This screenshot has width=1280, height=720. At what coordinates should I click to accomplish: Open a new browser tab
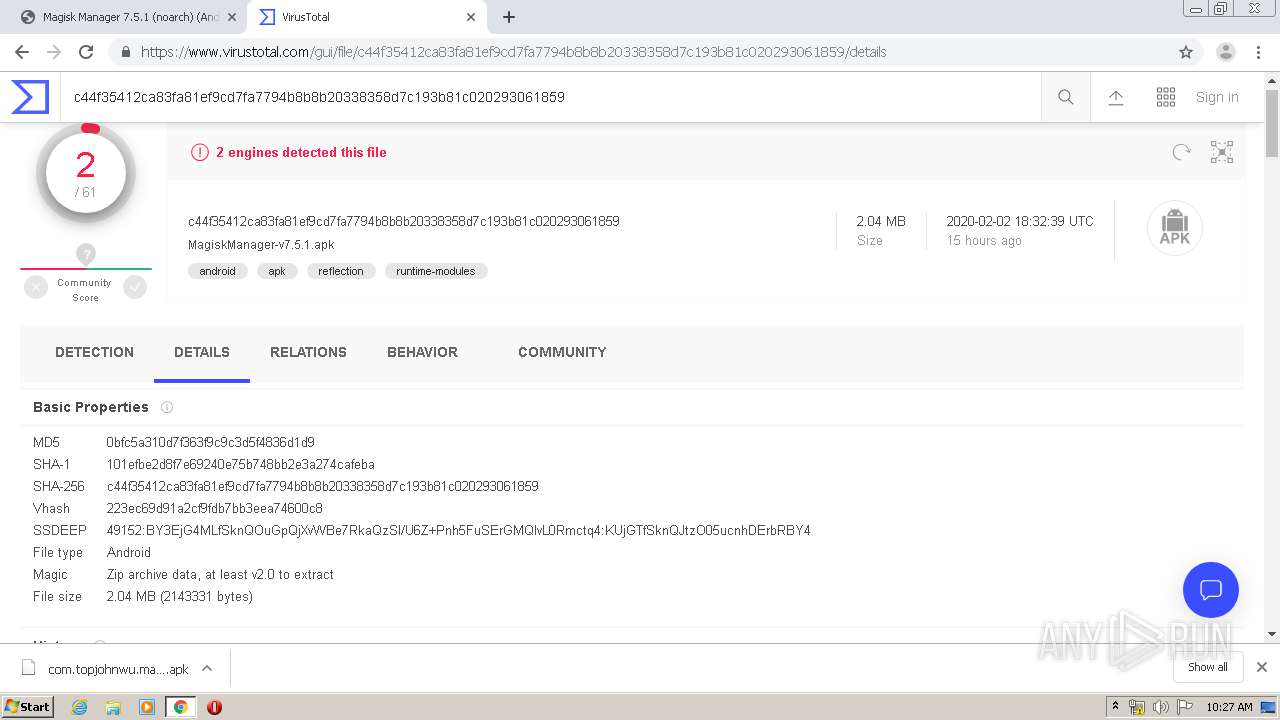509,17
